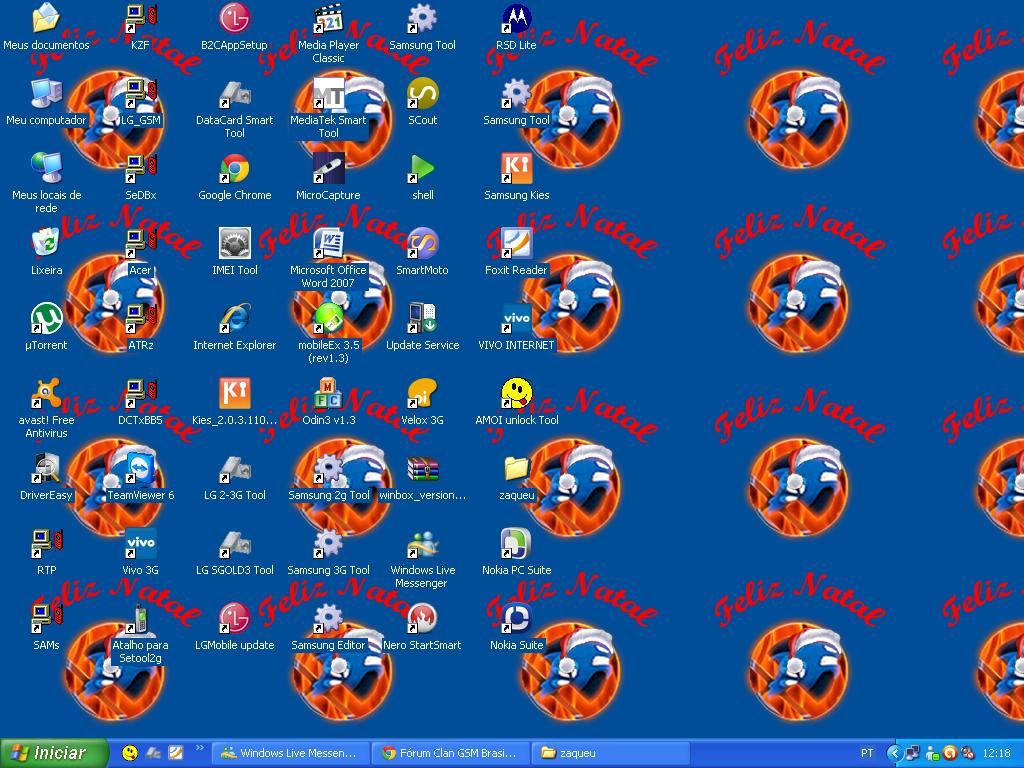Open the Vivo 3G shortcut

point(140,545)
